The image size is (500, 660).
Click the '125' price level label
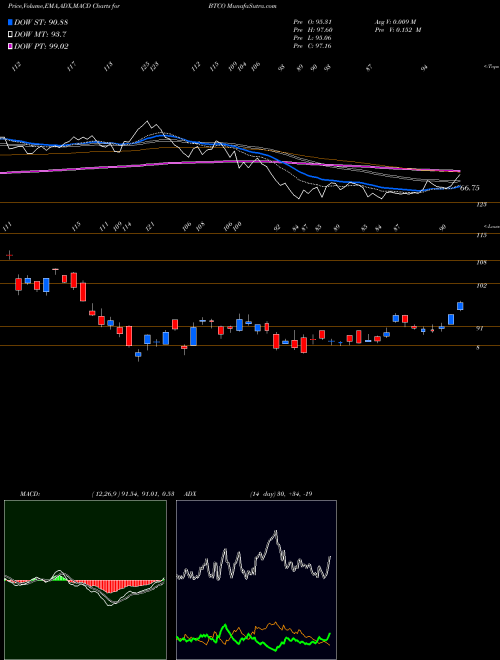(x=481, y=205)
